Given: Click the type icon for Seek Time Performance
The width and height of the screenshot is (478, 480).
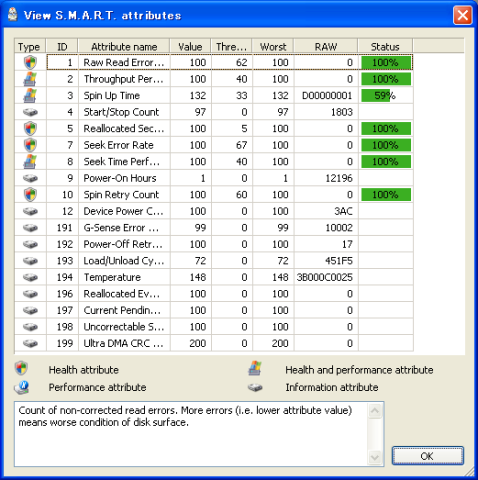Looking at the screenshot, I should [x=30, y=162].
